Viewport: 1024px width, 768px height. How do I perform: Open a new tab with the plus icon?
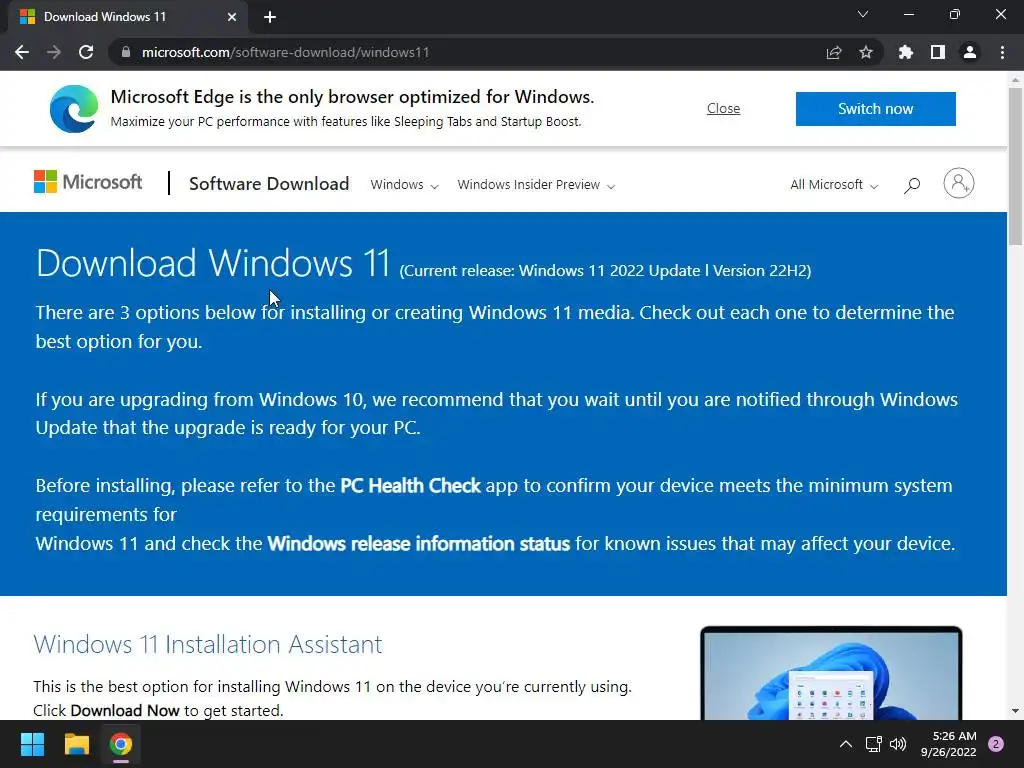(x=270, y=17)
